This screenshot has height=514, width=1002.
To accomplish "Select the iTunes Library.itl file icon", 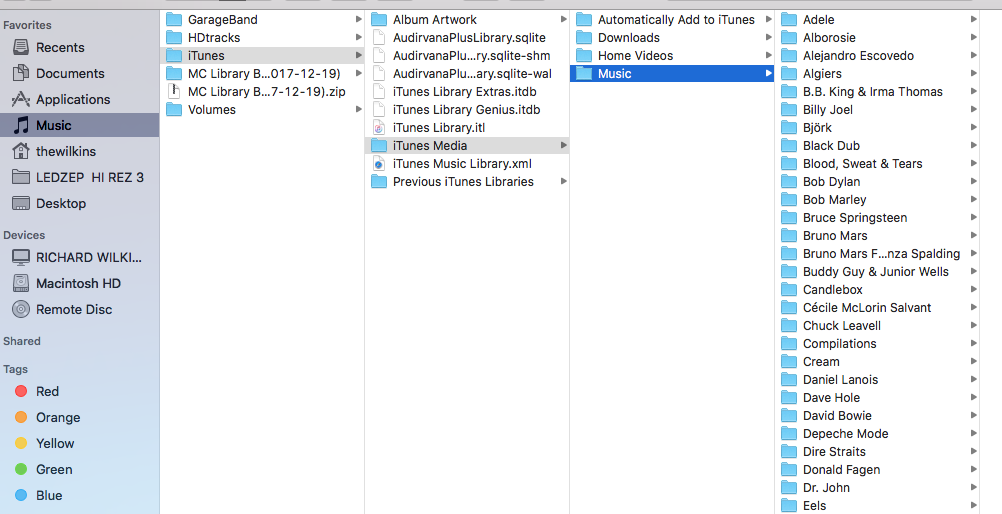I will [379, 127].
